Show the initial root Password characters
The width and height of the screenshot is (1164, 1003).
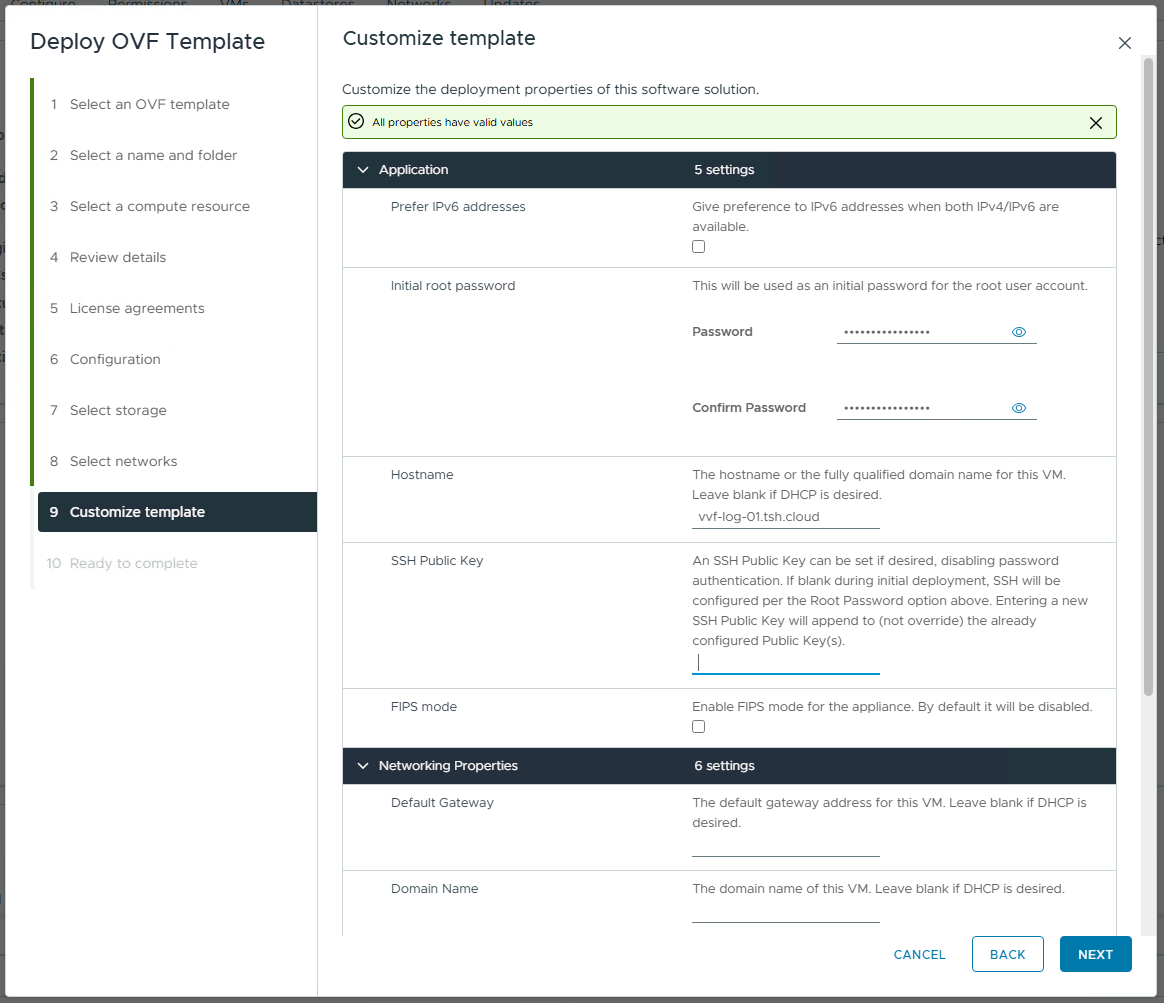point(1019,332)
